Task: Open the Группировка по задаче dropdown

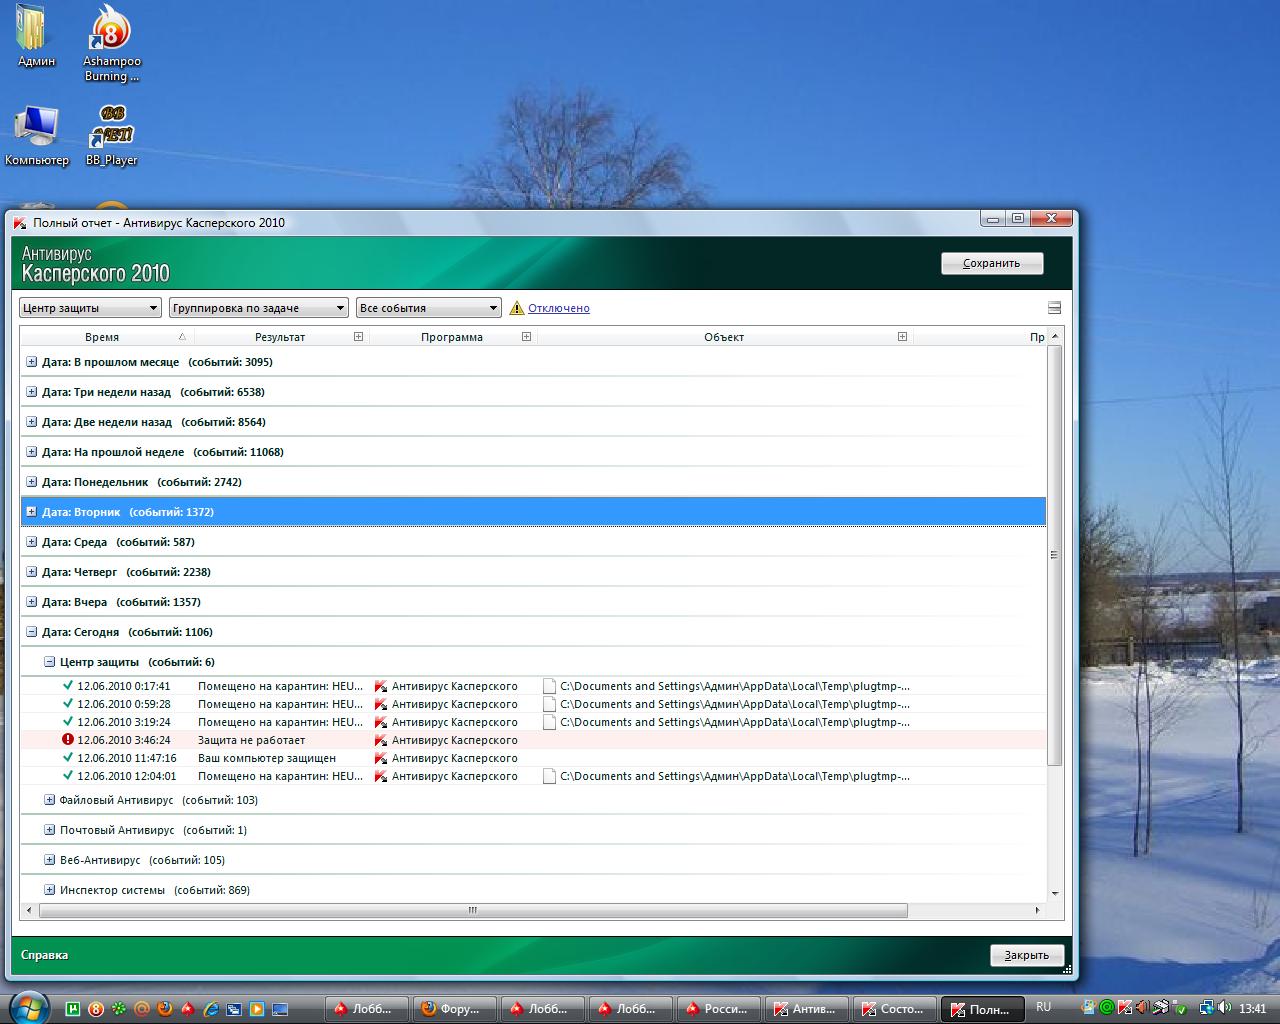Action: click(x=258, y=308)
